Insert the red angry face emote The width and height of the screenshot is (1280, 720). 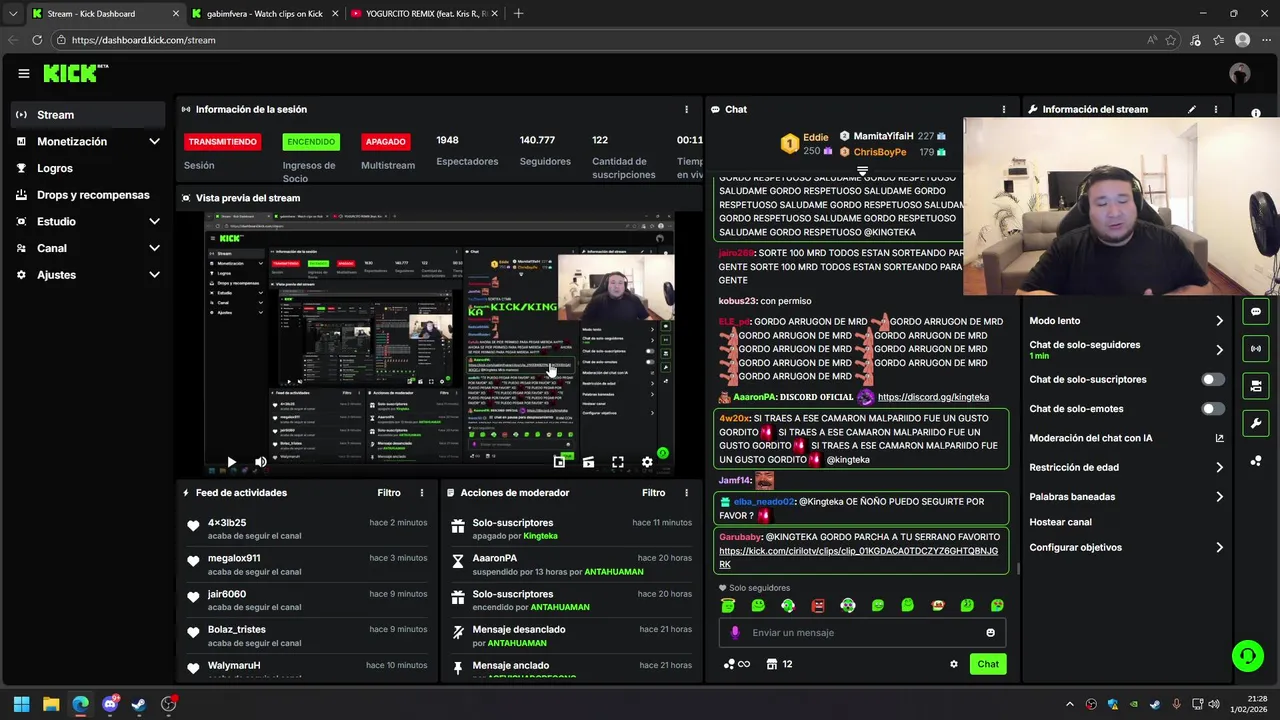pyautogui.click(x=818, y=605)
